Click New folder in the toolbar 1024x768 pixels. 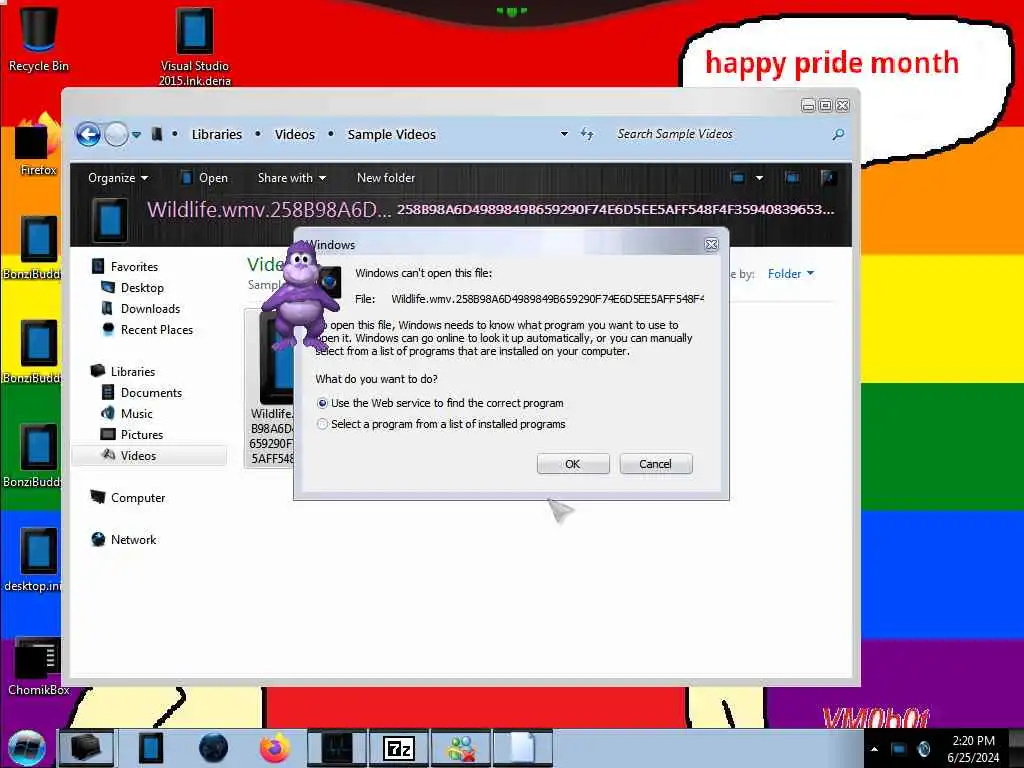click(386, 178)
